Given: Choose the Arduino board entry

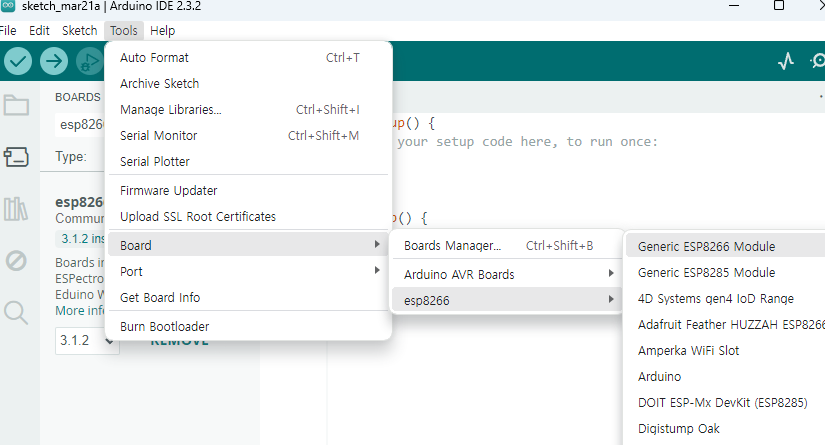Looking at the screenshot, I should pos(726,377).
